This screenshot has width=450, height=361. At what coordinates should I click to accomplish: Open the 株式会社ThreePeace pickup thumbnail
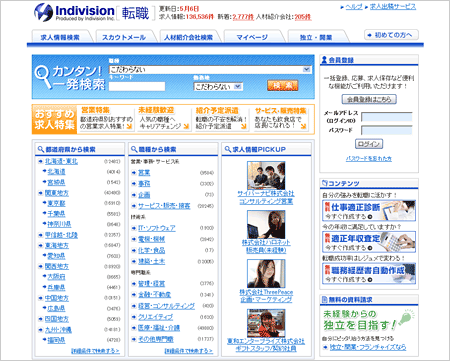click(x=266, y=274)
